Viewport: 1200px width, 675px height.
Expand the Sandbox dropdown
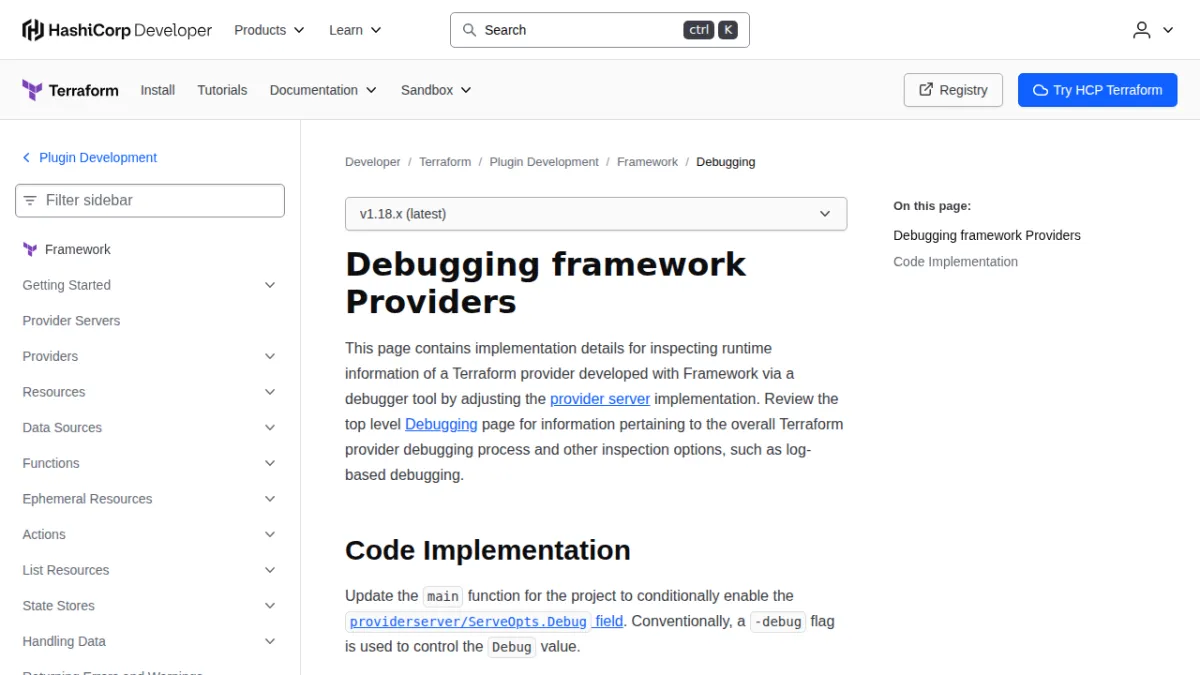tap(436, 90)
